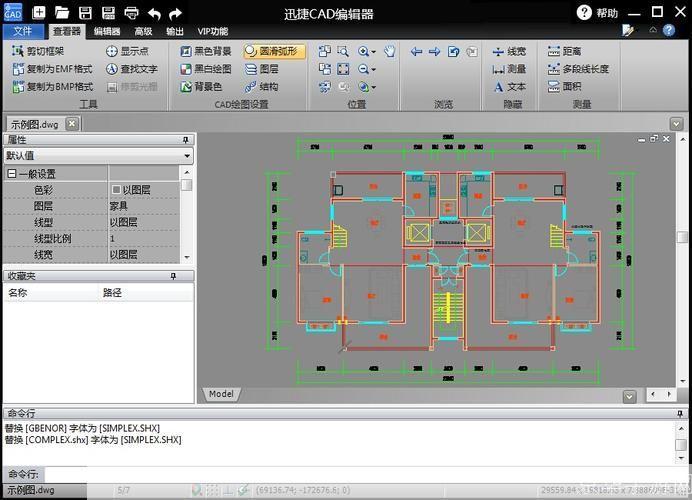Switch to the VIP功能 tab

pos(213,31)
